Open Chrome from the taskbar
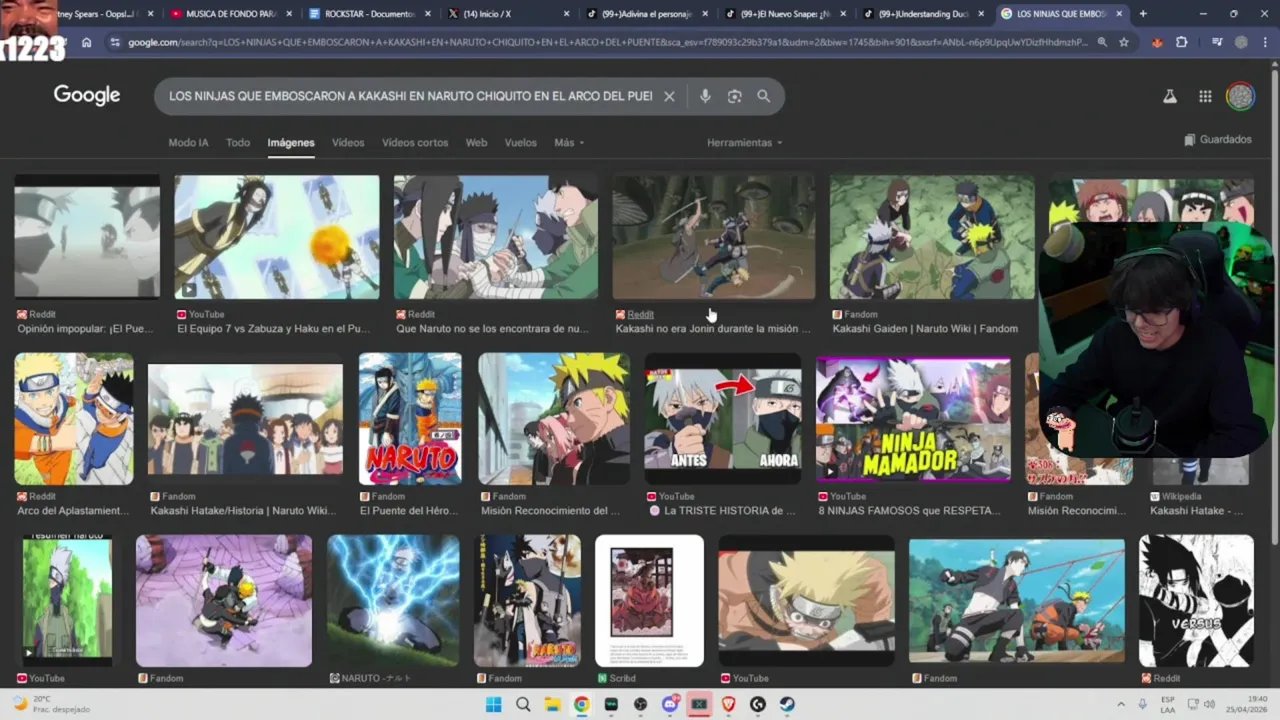1280x720 pixels. [x=581, y=704]
